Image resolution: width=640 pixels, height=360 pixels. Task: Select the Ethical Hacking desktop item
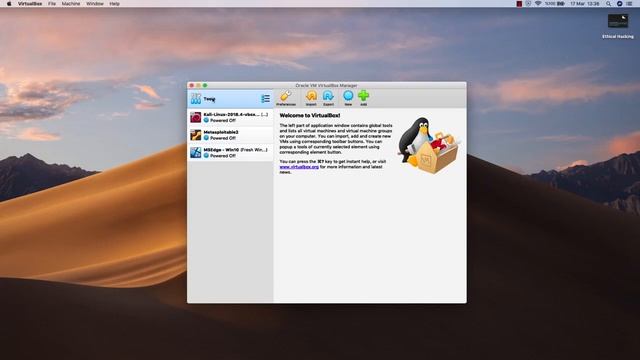[618, 26]
